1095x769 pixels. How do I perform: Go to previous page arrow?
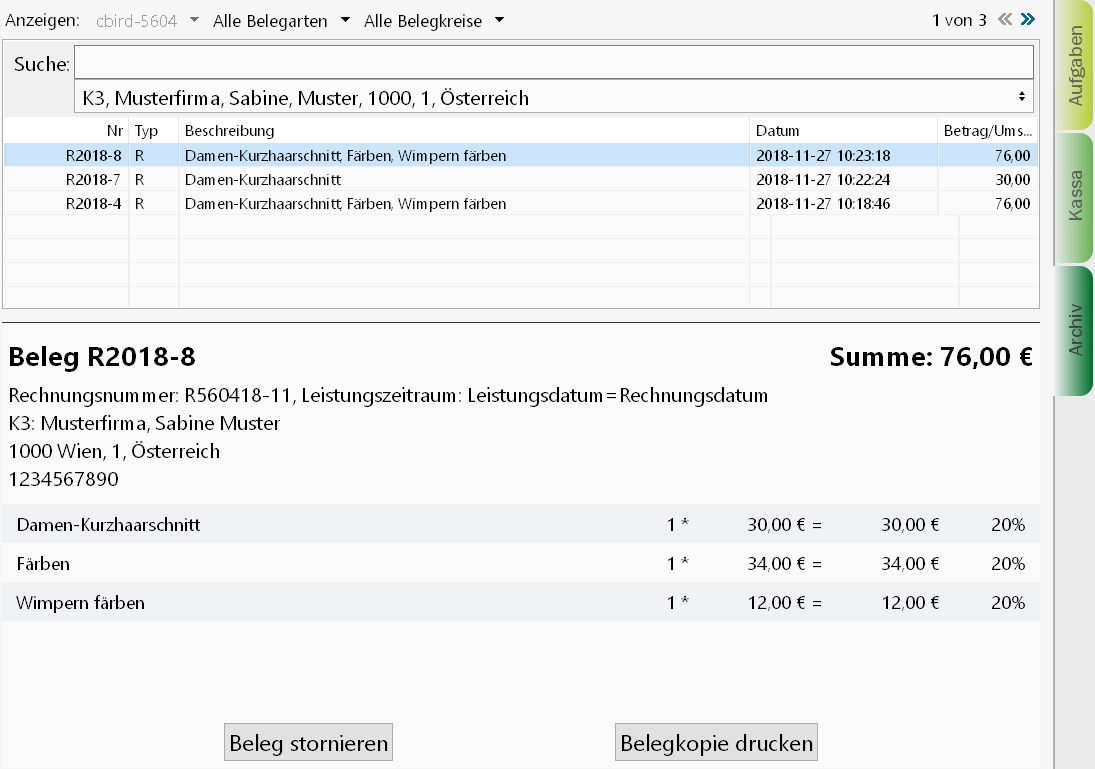[x=1005, y=19]
